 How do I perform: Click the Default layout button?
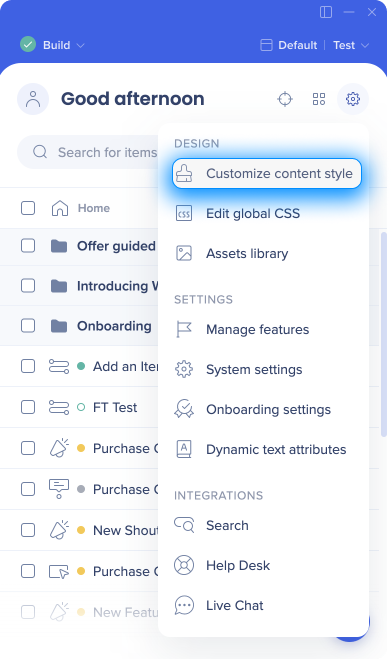point(289,45)
